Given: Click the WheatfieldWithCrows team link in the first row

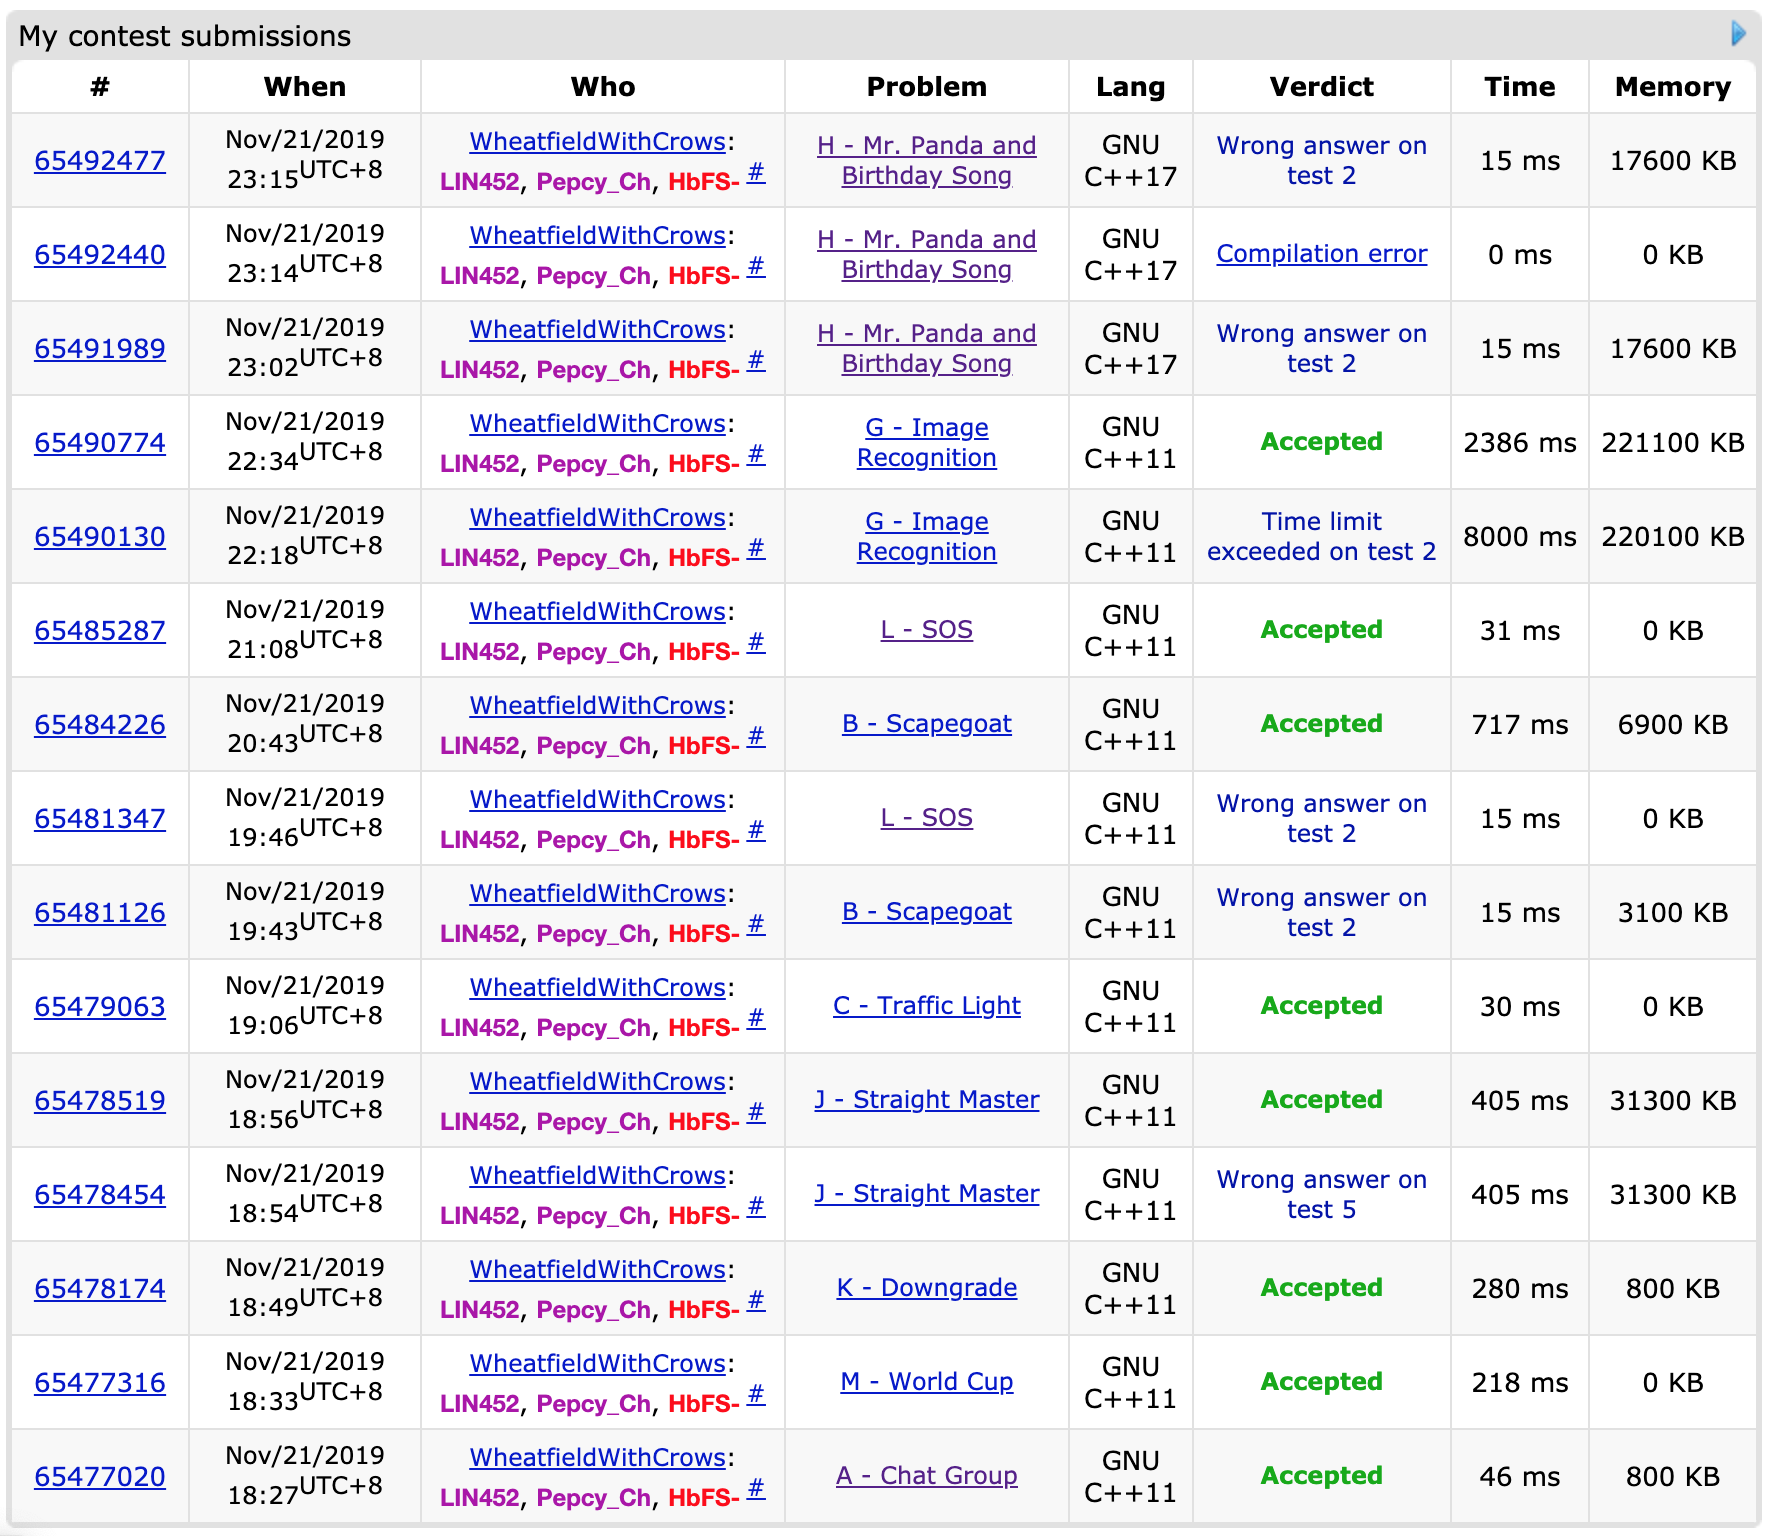Looking at the screenshot, I should click(597, 142).
